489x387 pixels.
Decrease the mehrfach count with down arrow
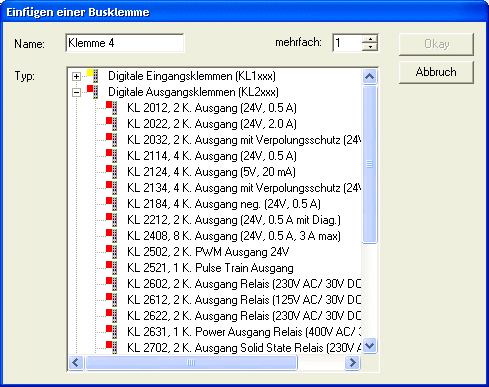tap(370, 47)
